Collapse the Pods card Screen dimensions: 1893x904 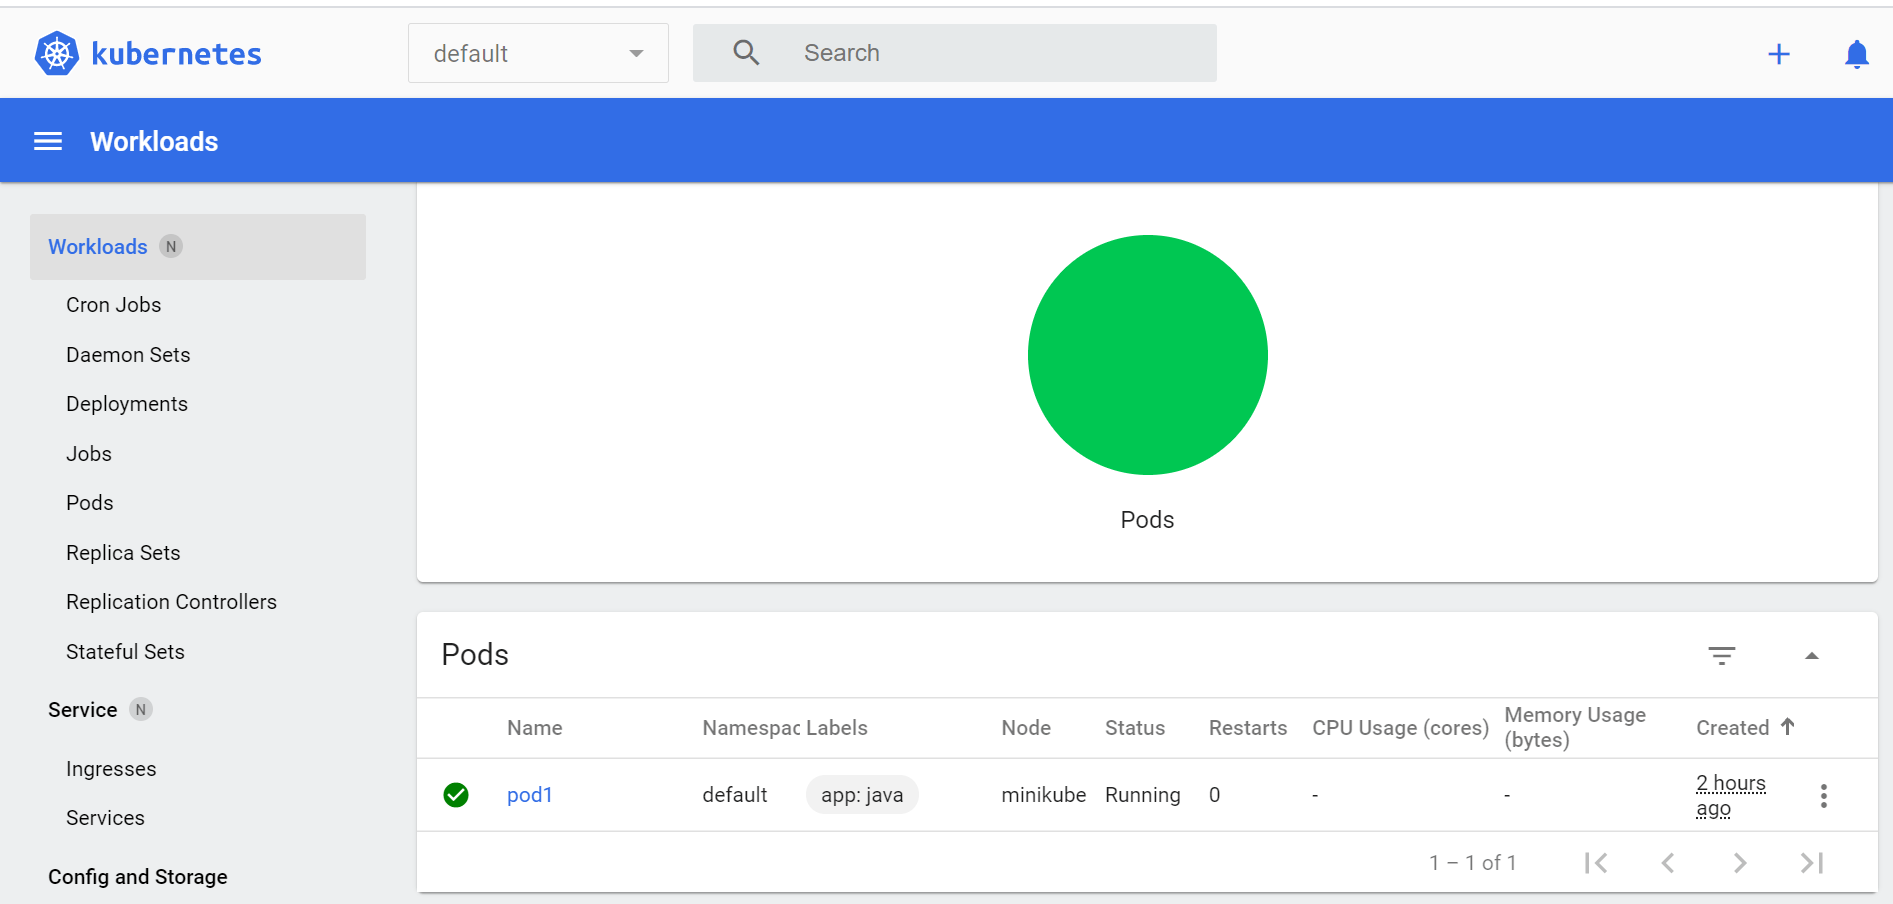click(x=1811, y=656)
